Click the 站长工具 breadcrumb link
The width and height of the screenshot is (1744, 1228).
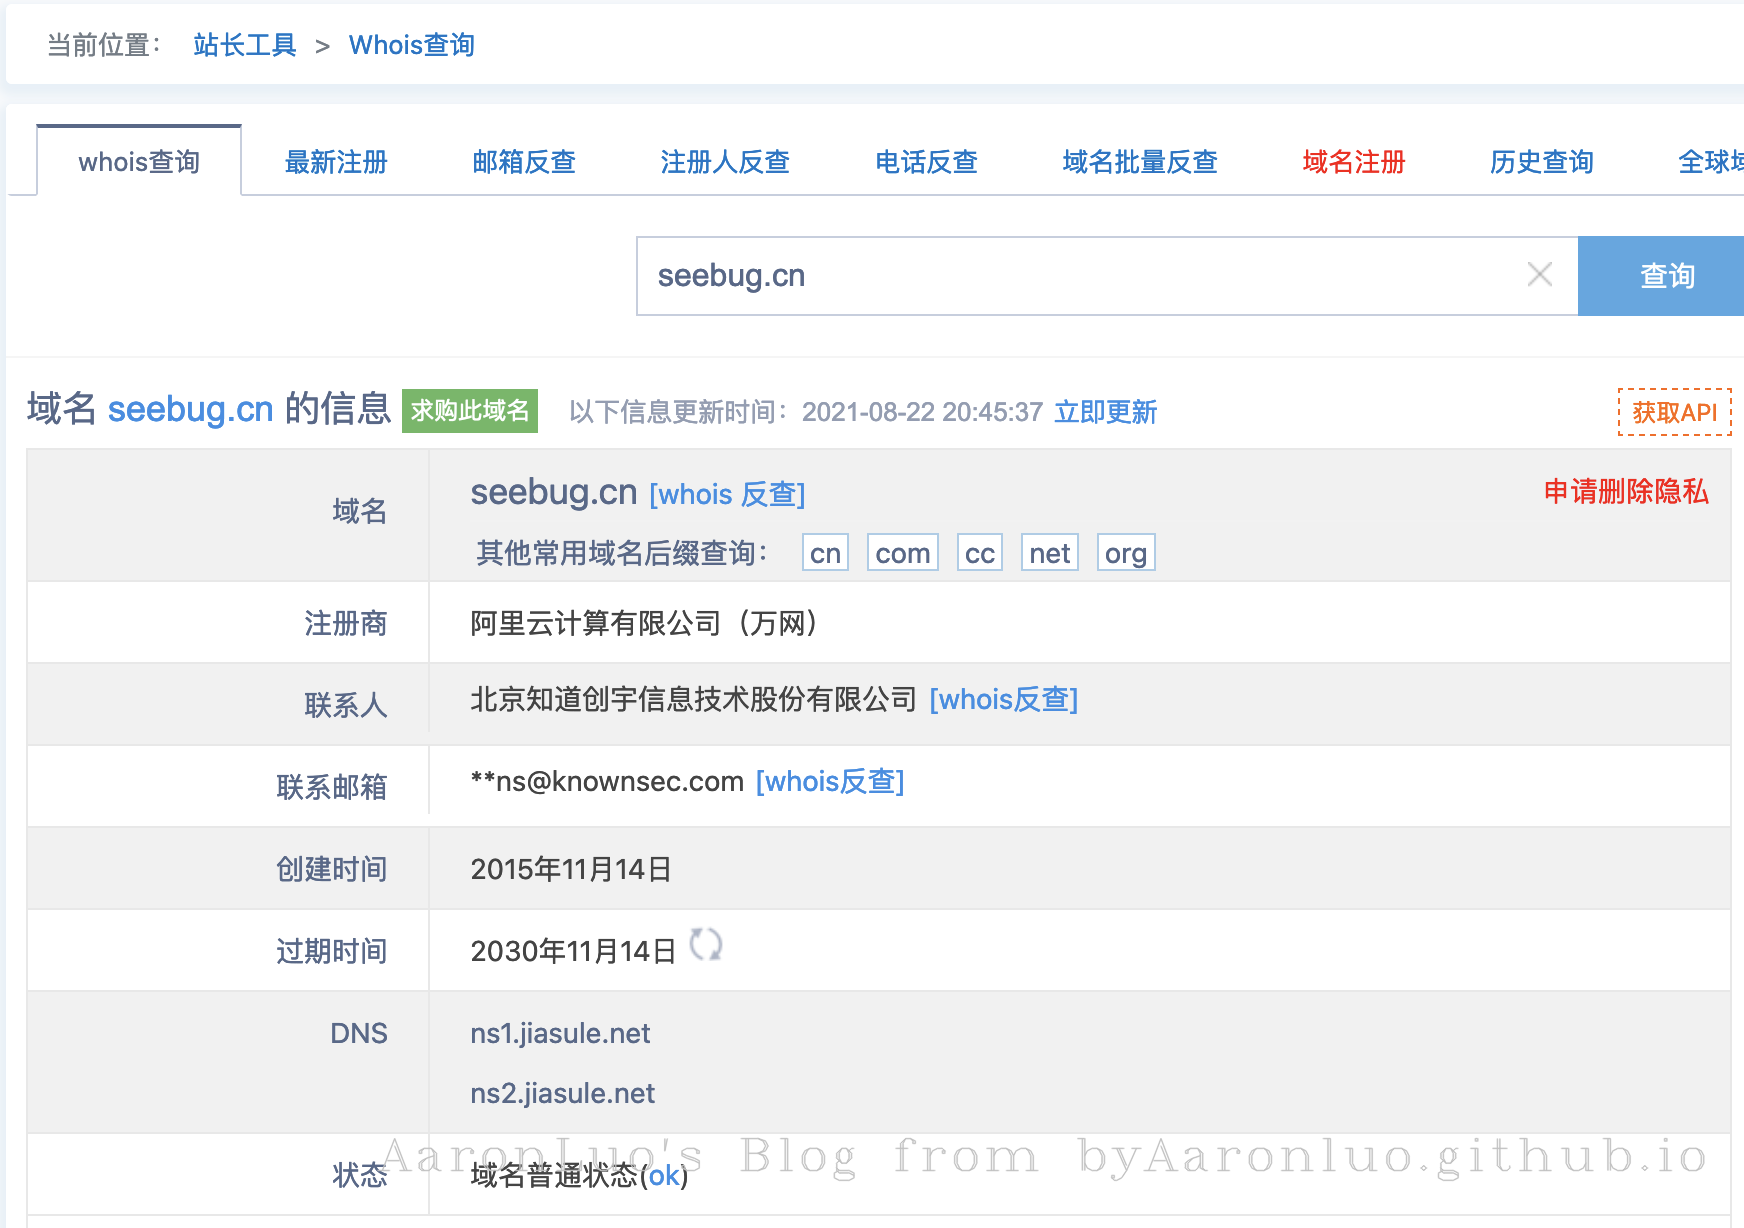(x=245, y=45)
